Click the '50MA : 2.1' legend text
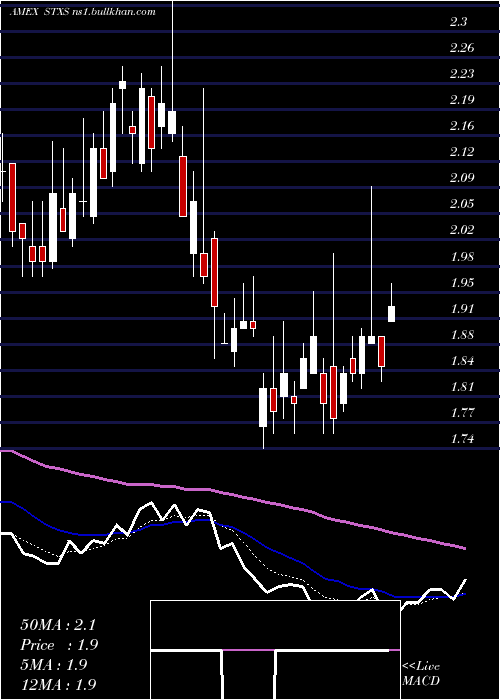The image size is (500, 700). [x=58, y=625]
